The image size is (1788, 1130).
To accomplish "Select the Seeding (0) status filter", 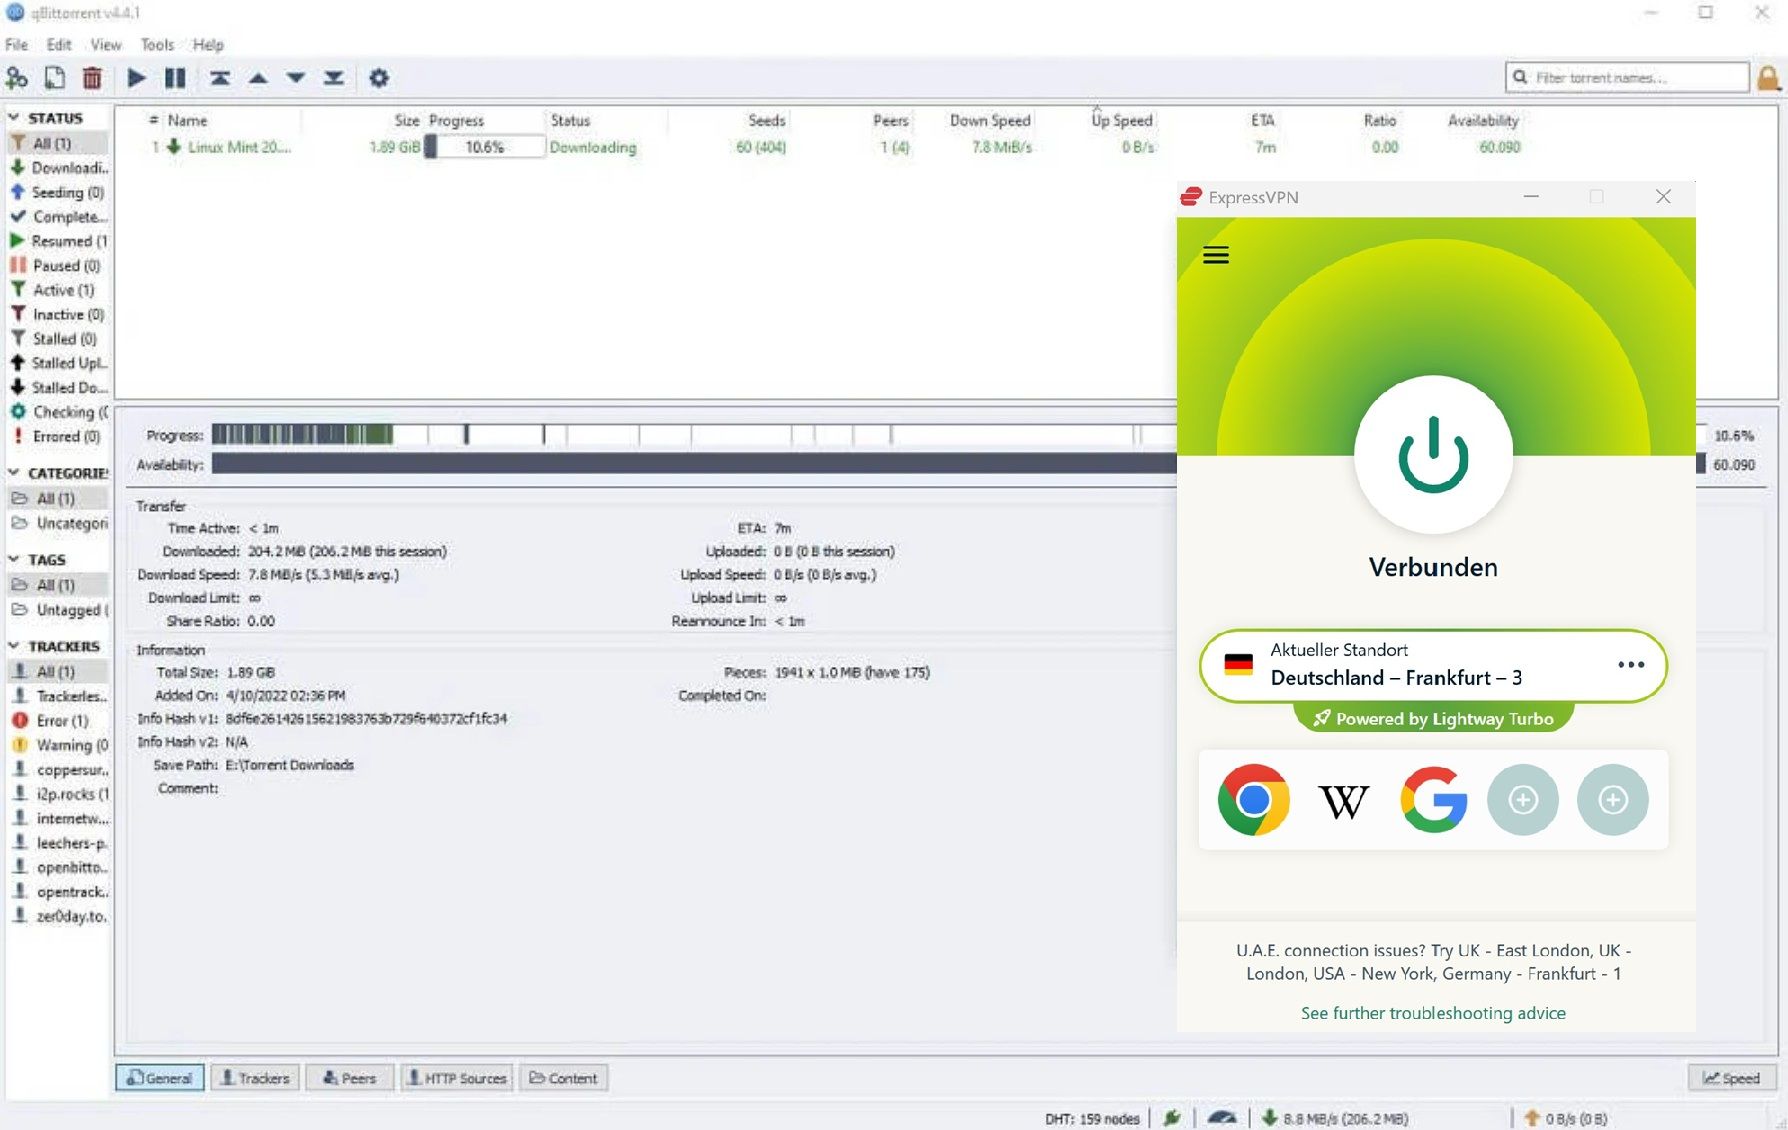I will click(58, 192).
